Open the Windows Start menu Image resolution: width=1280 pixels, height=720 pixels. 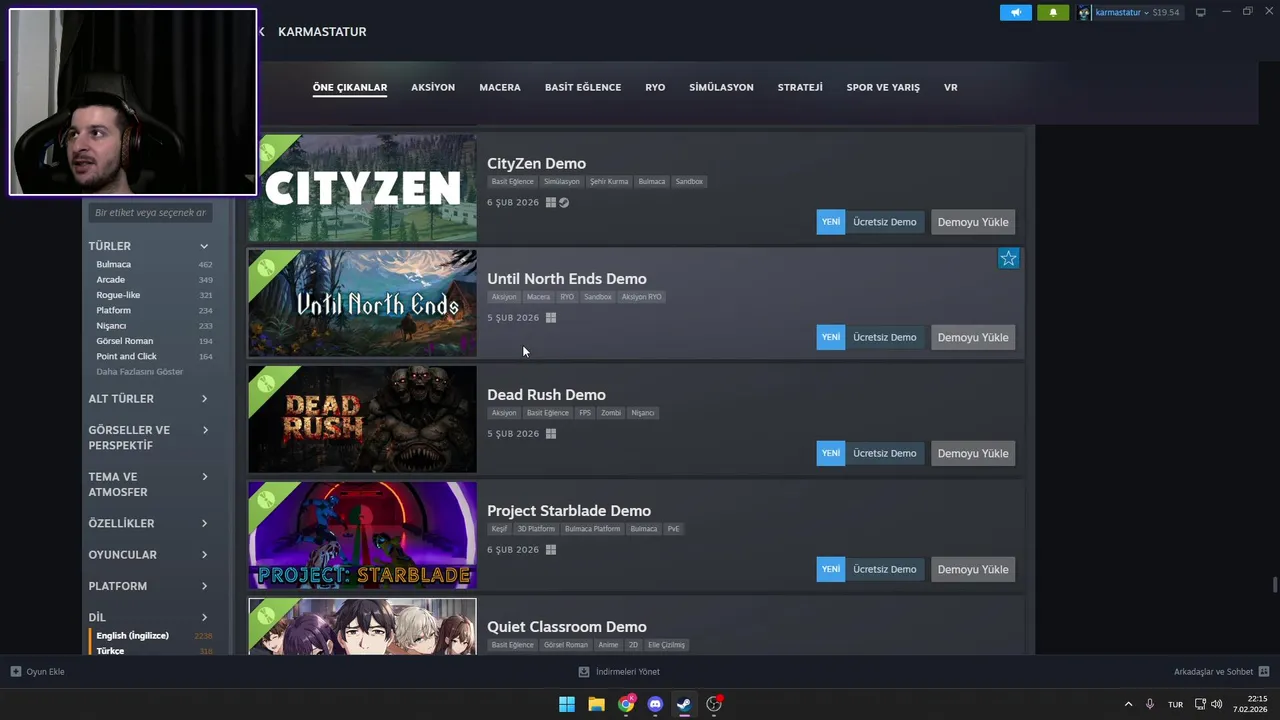567,704
